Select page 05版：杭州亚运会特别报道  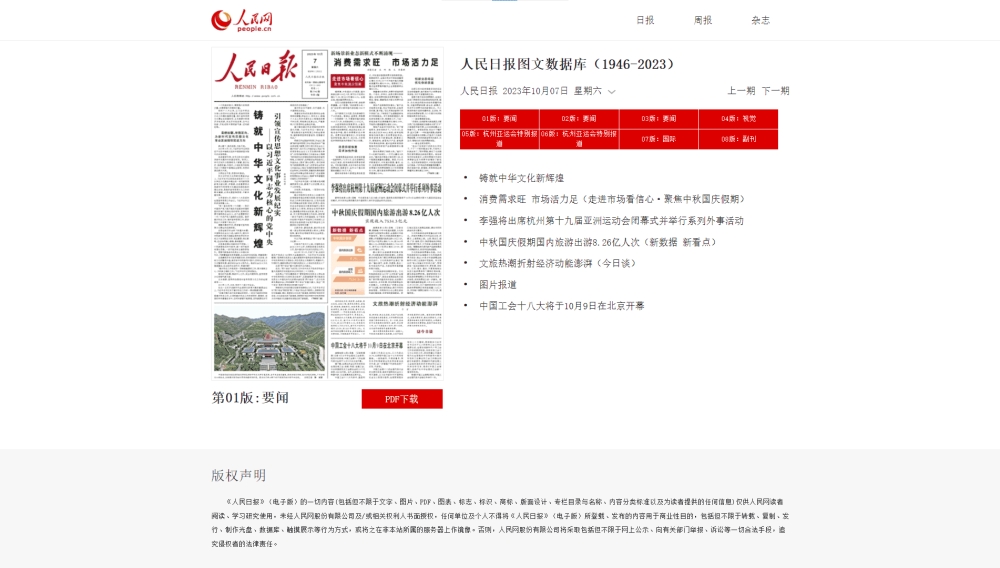coord(499,139)
